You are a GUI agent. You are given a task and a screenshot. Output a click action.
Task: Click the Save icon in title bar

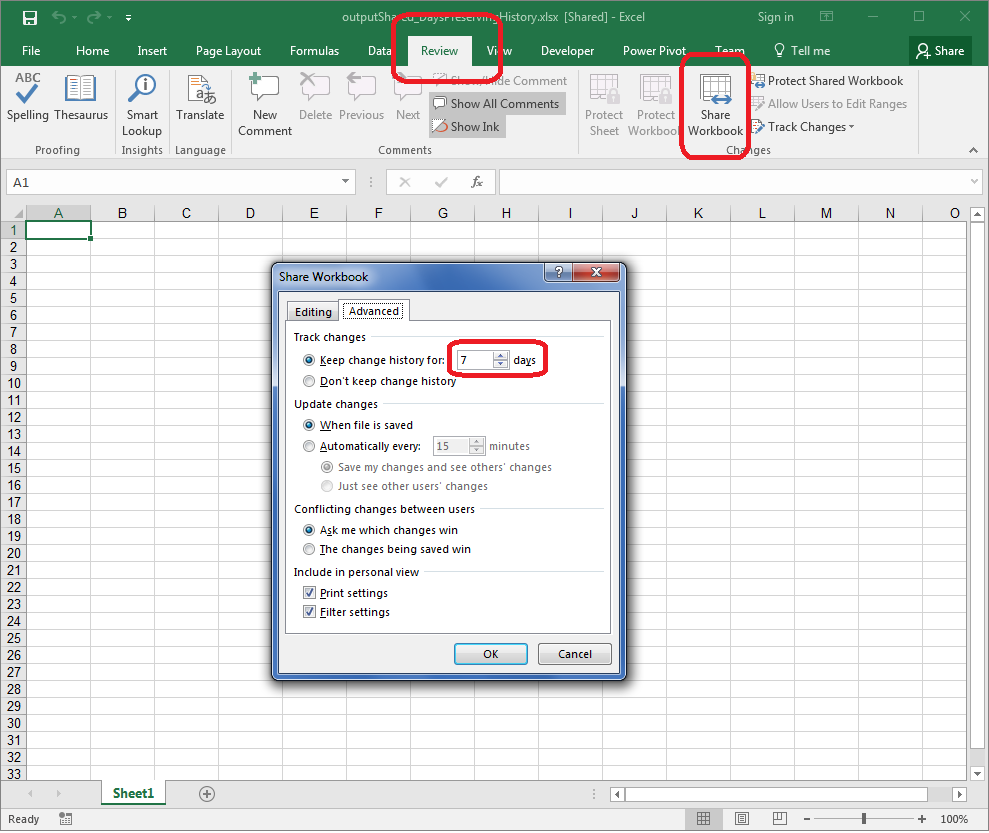tap(29, 17)
